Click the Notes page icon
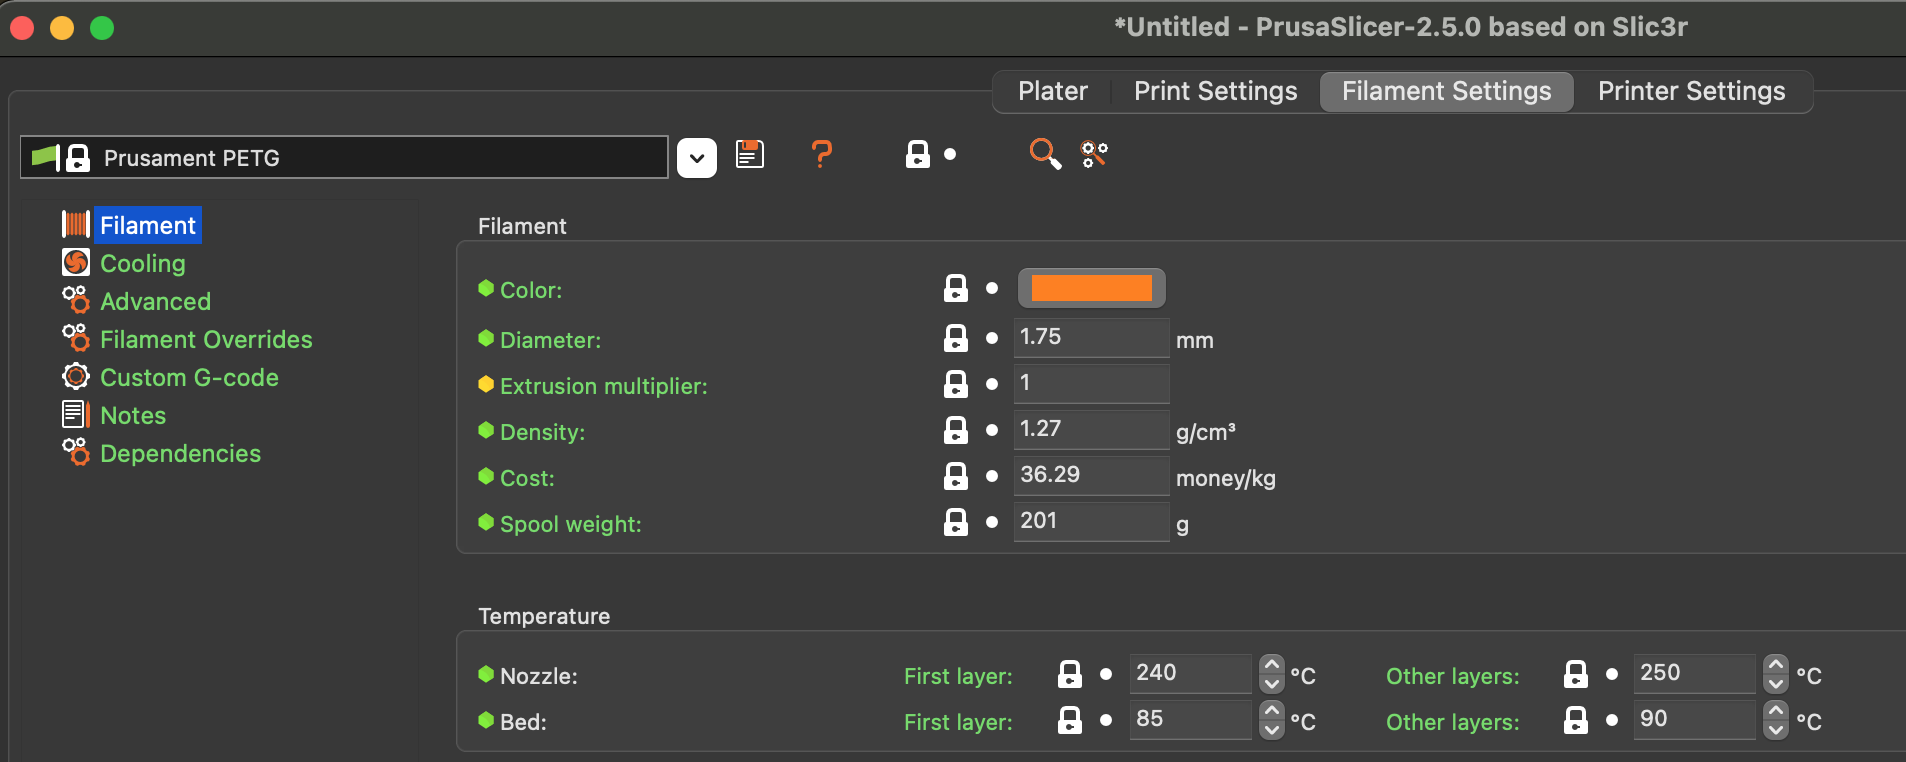The height and width of the screenshot is (762, 1906). [76, 415]
